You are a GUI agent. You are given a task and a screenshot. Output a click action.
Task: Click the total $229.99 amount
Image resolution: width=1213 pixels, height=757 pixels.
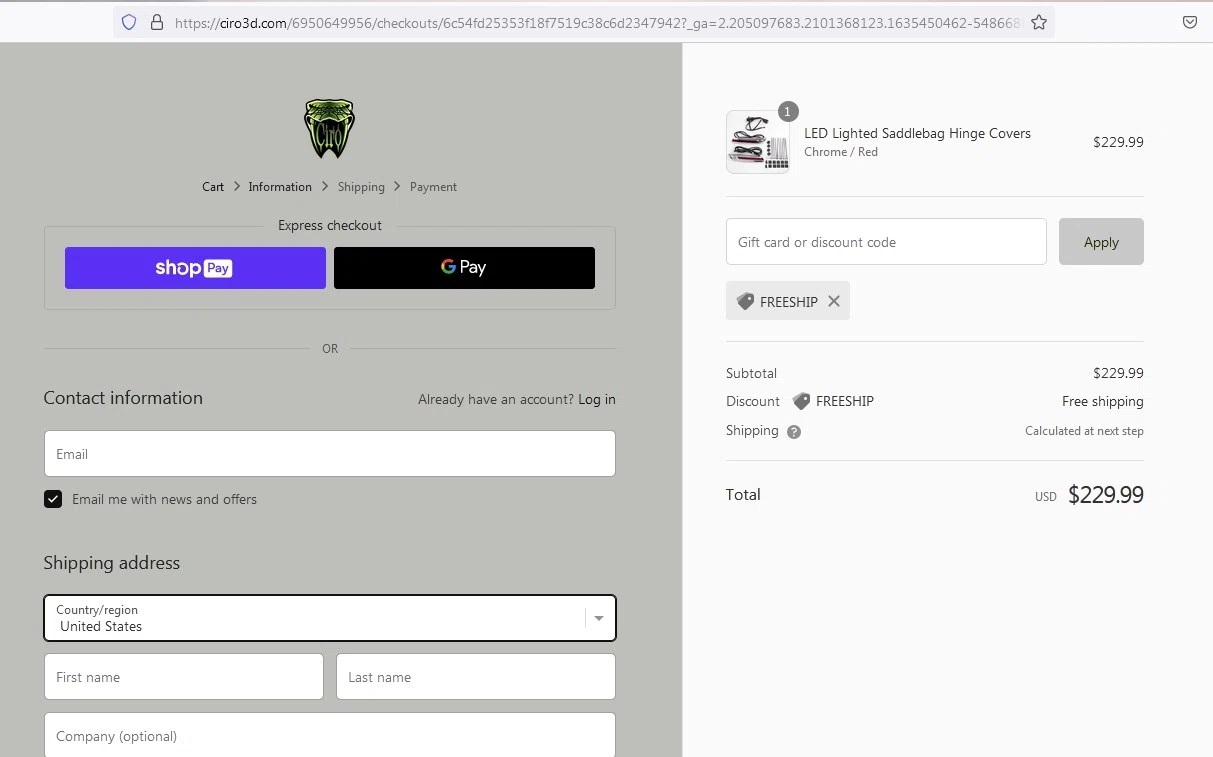(1105, 495)
